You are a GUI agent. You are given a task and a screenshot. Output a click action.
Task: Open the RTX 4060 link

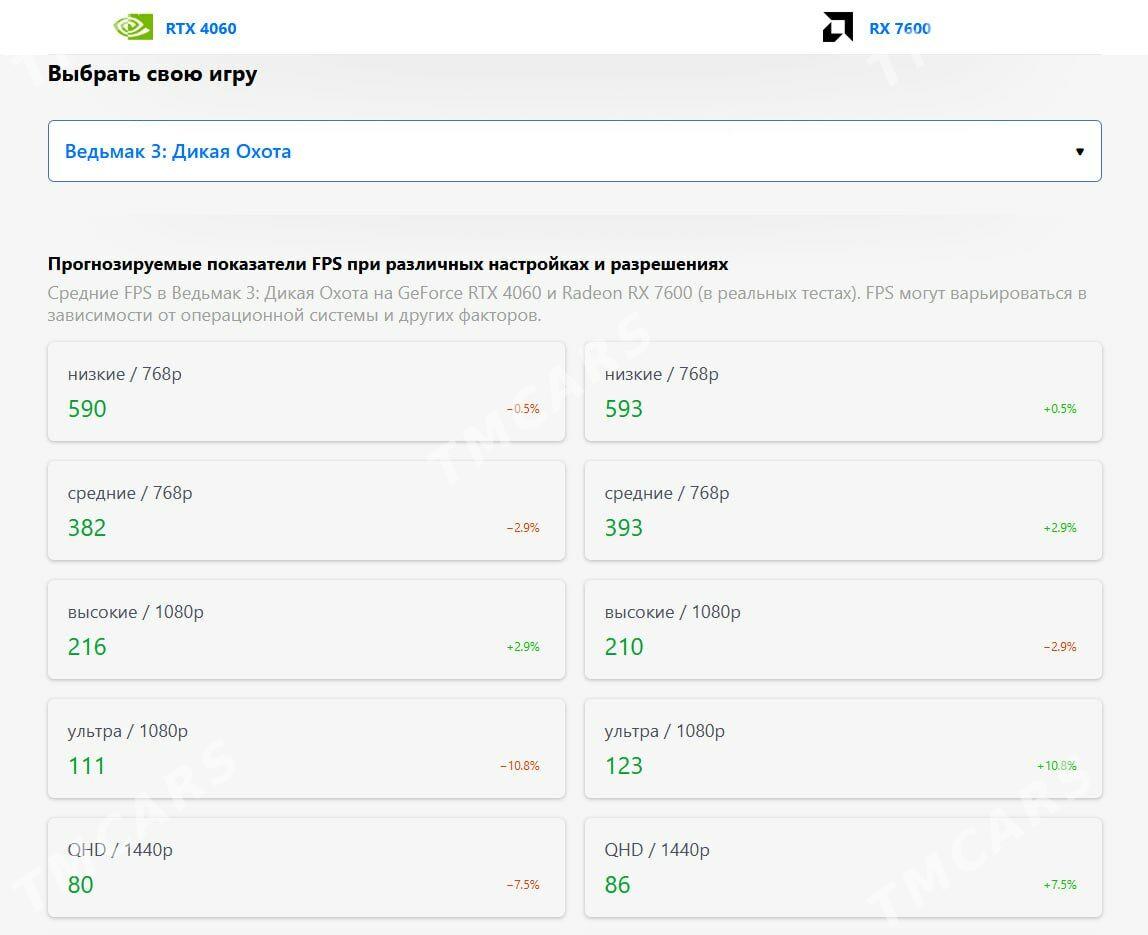(201, 29)
